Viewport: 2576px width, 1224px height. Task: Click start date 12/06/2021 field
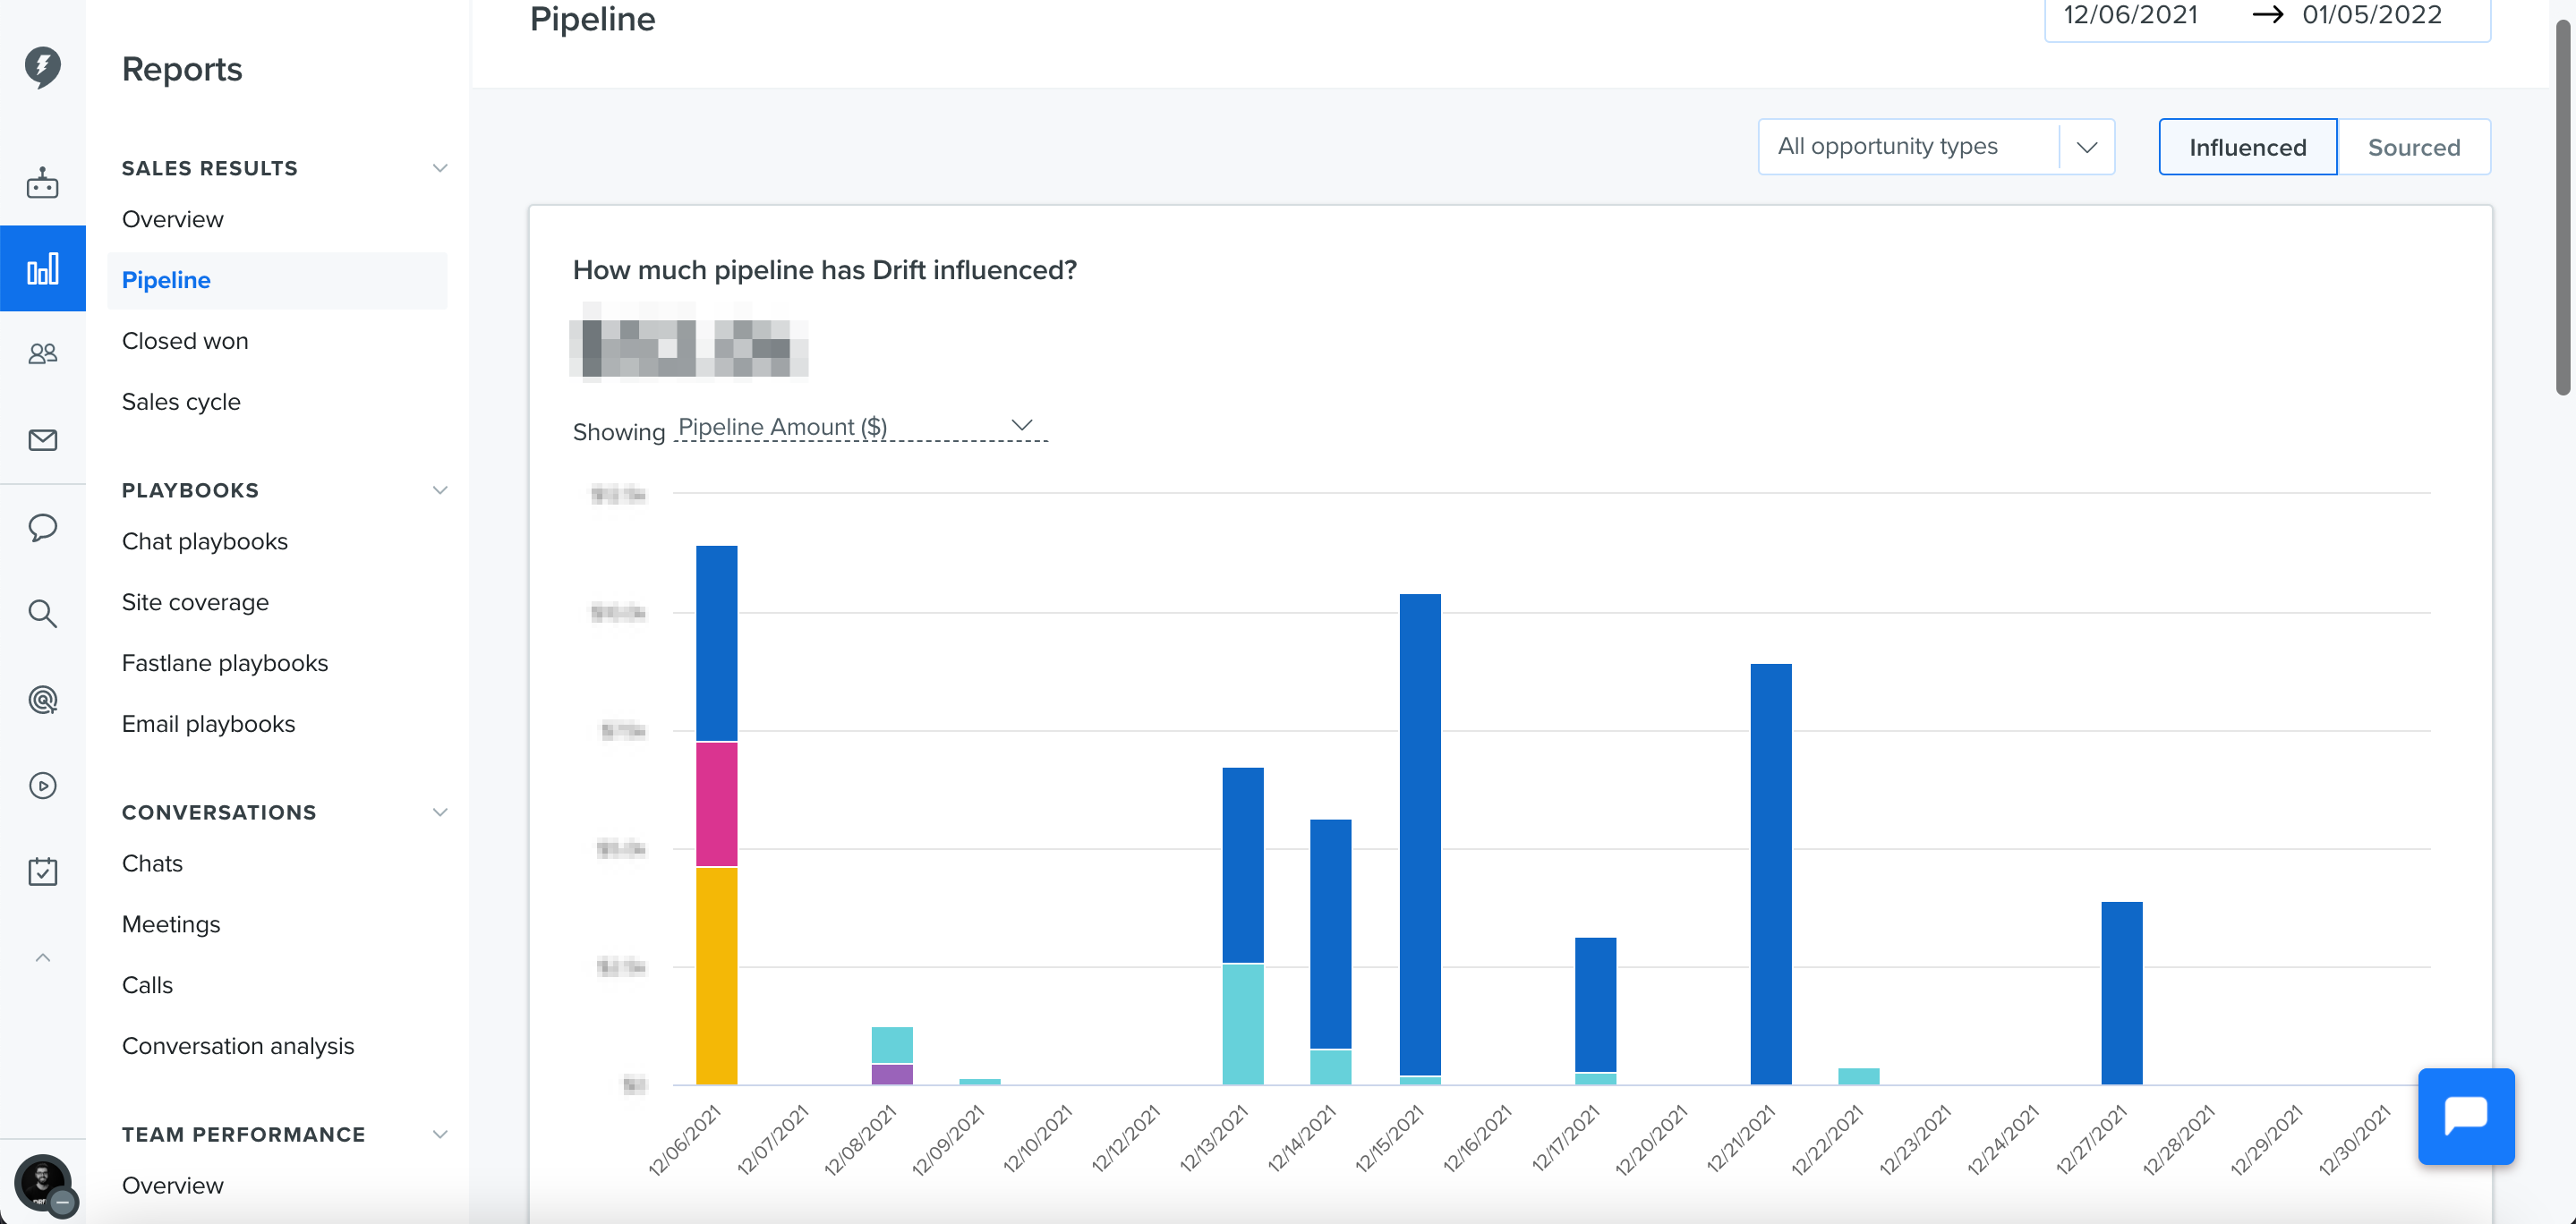click(x=2130, y=15)
